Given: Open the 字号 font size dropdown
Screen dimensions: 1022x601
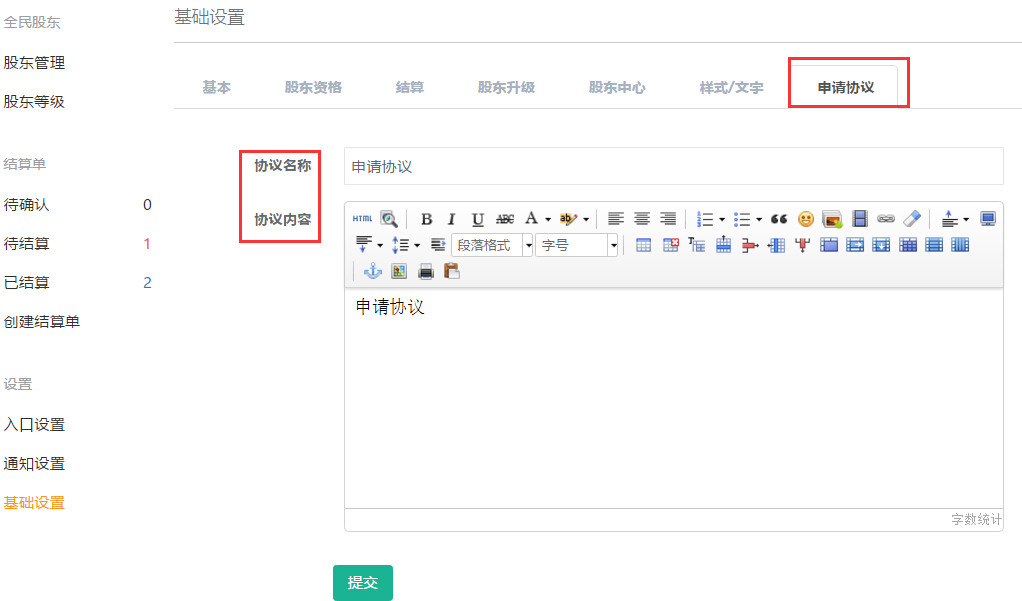Looking at the screenshot, I should click(x=577, y=245).
